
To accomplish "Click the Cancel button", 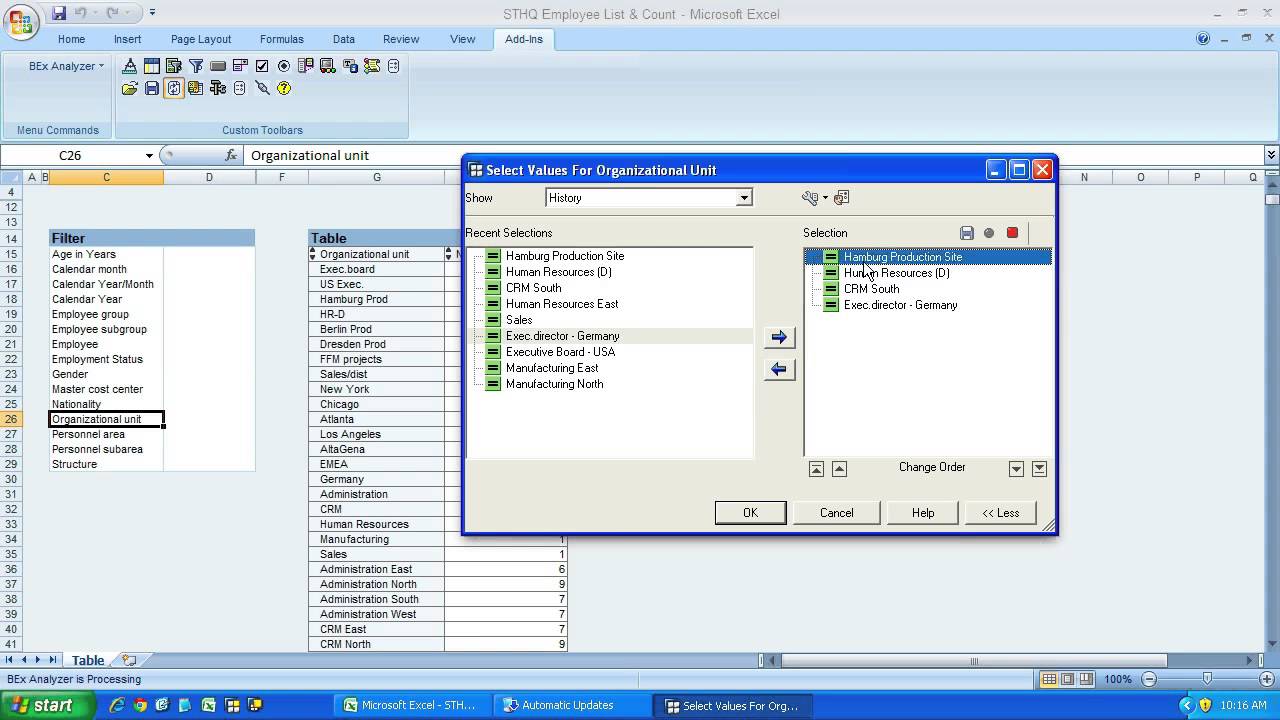I will pos(836,513).
